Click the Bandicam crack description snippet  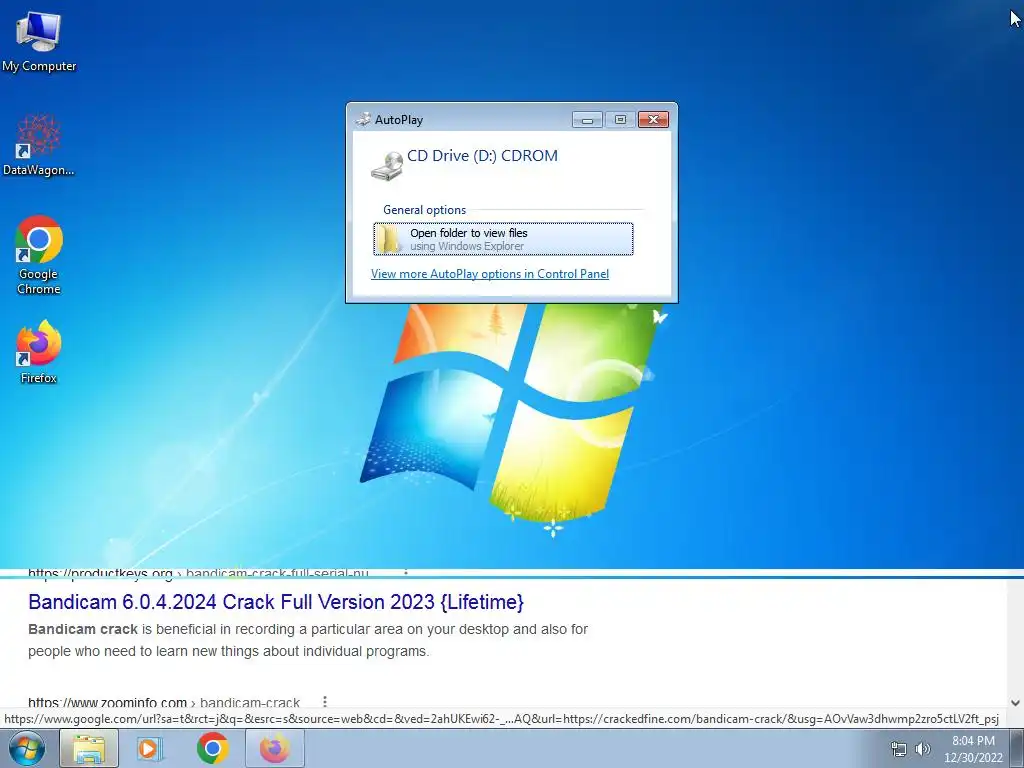(x=308, y=640)
